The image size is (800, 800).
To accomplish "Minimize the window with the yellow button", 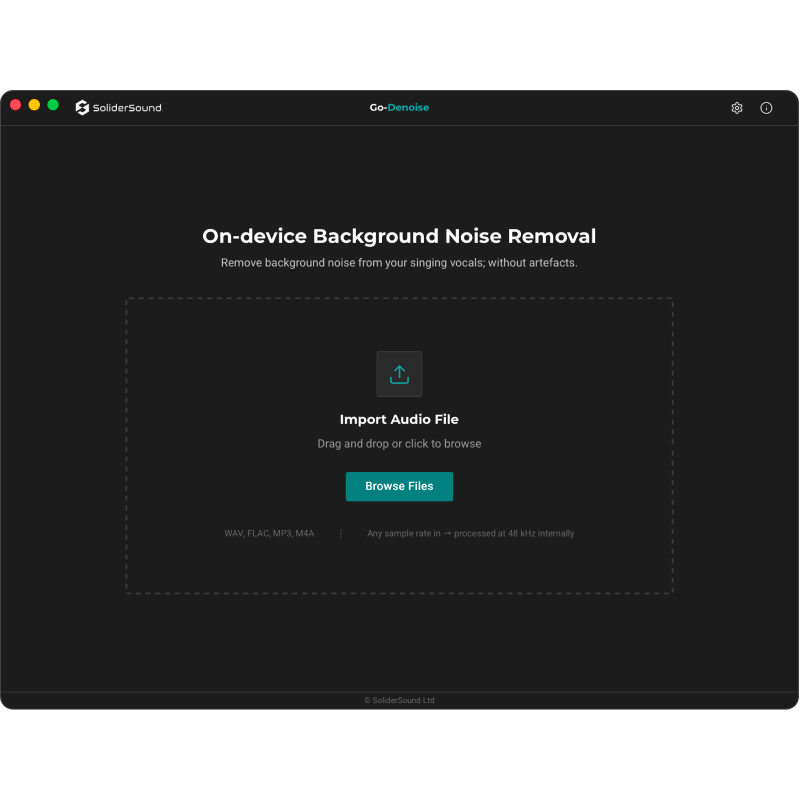I will [34, 105].
